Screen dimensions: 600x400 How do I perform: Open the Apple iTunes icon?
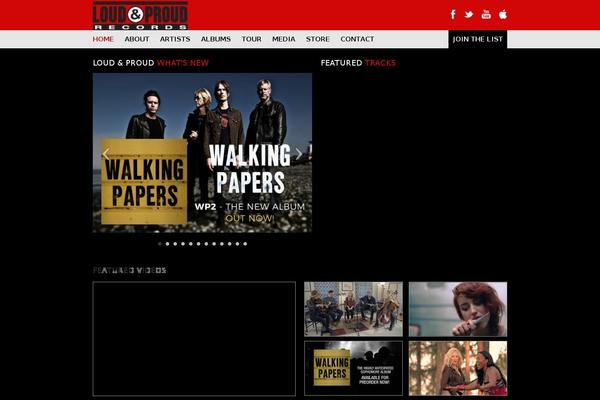pyautogui.click(x=503, y=15)
